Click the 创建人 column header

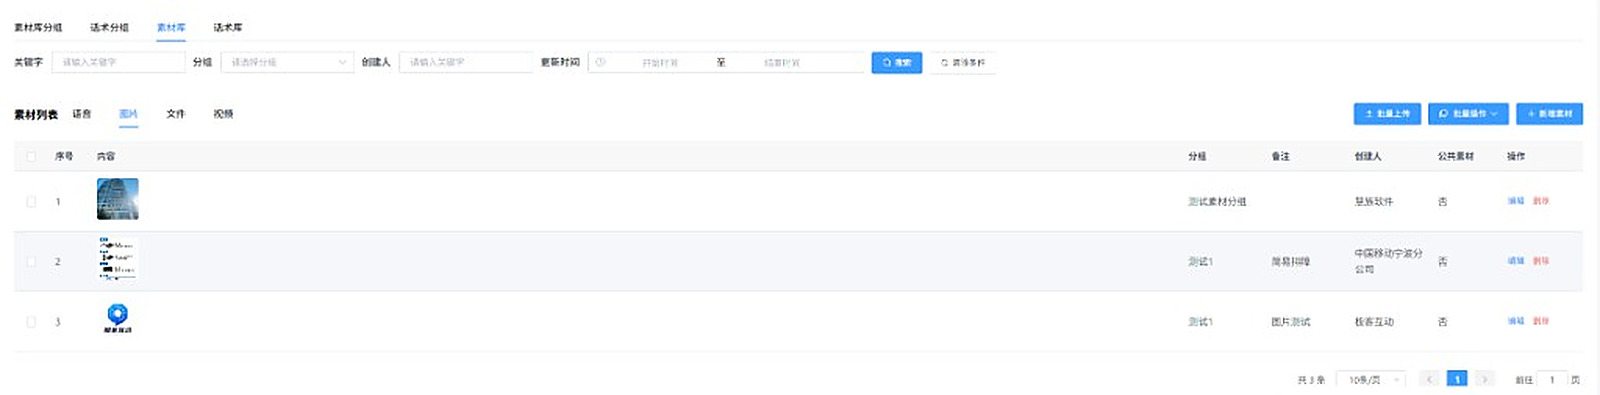pos(1368,156)
